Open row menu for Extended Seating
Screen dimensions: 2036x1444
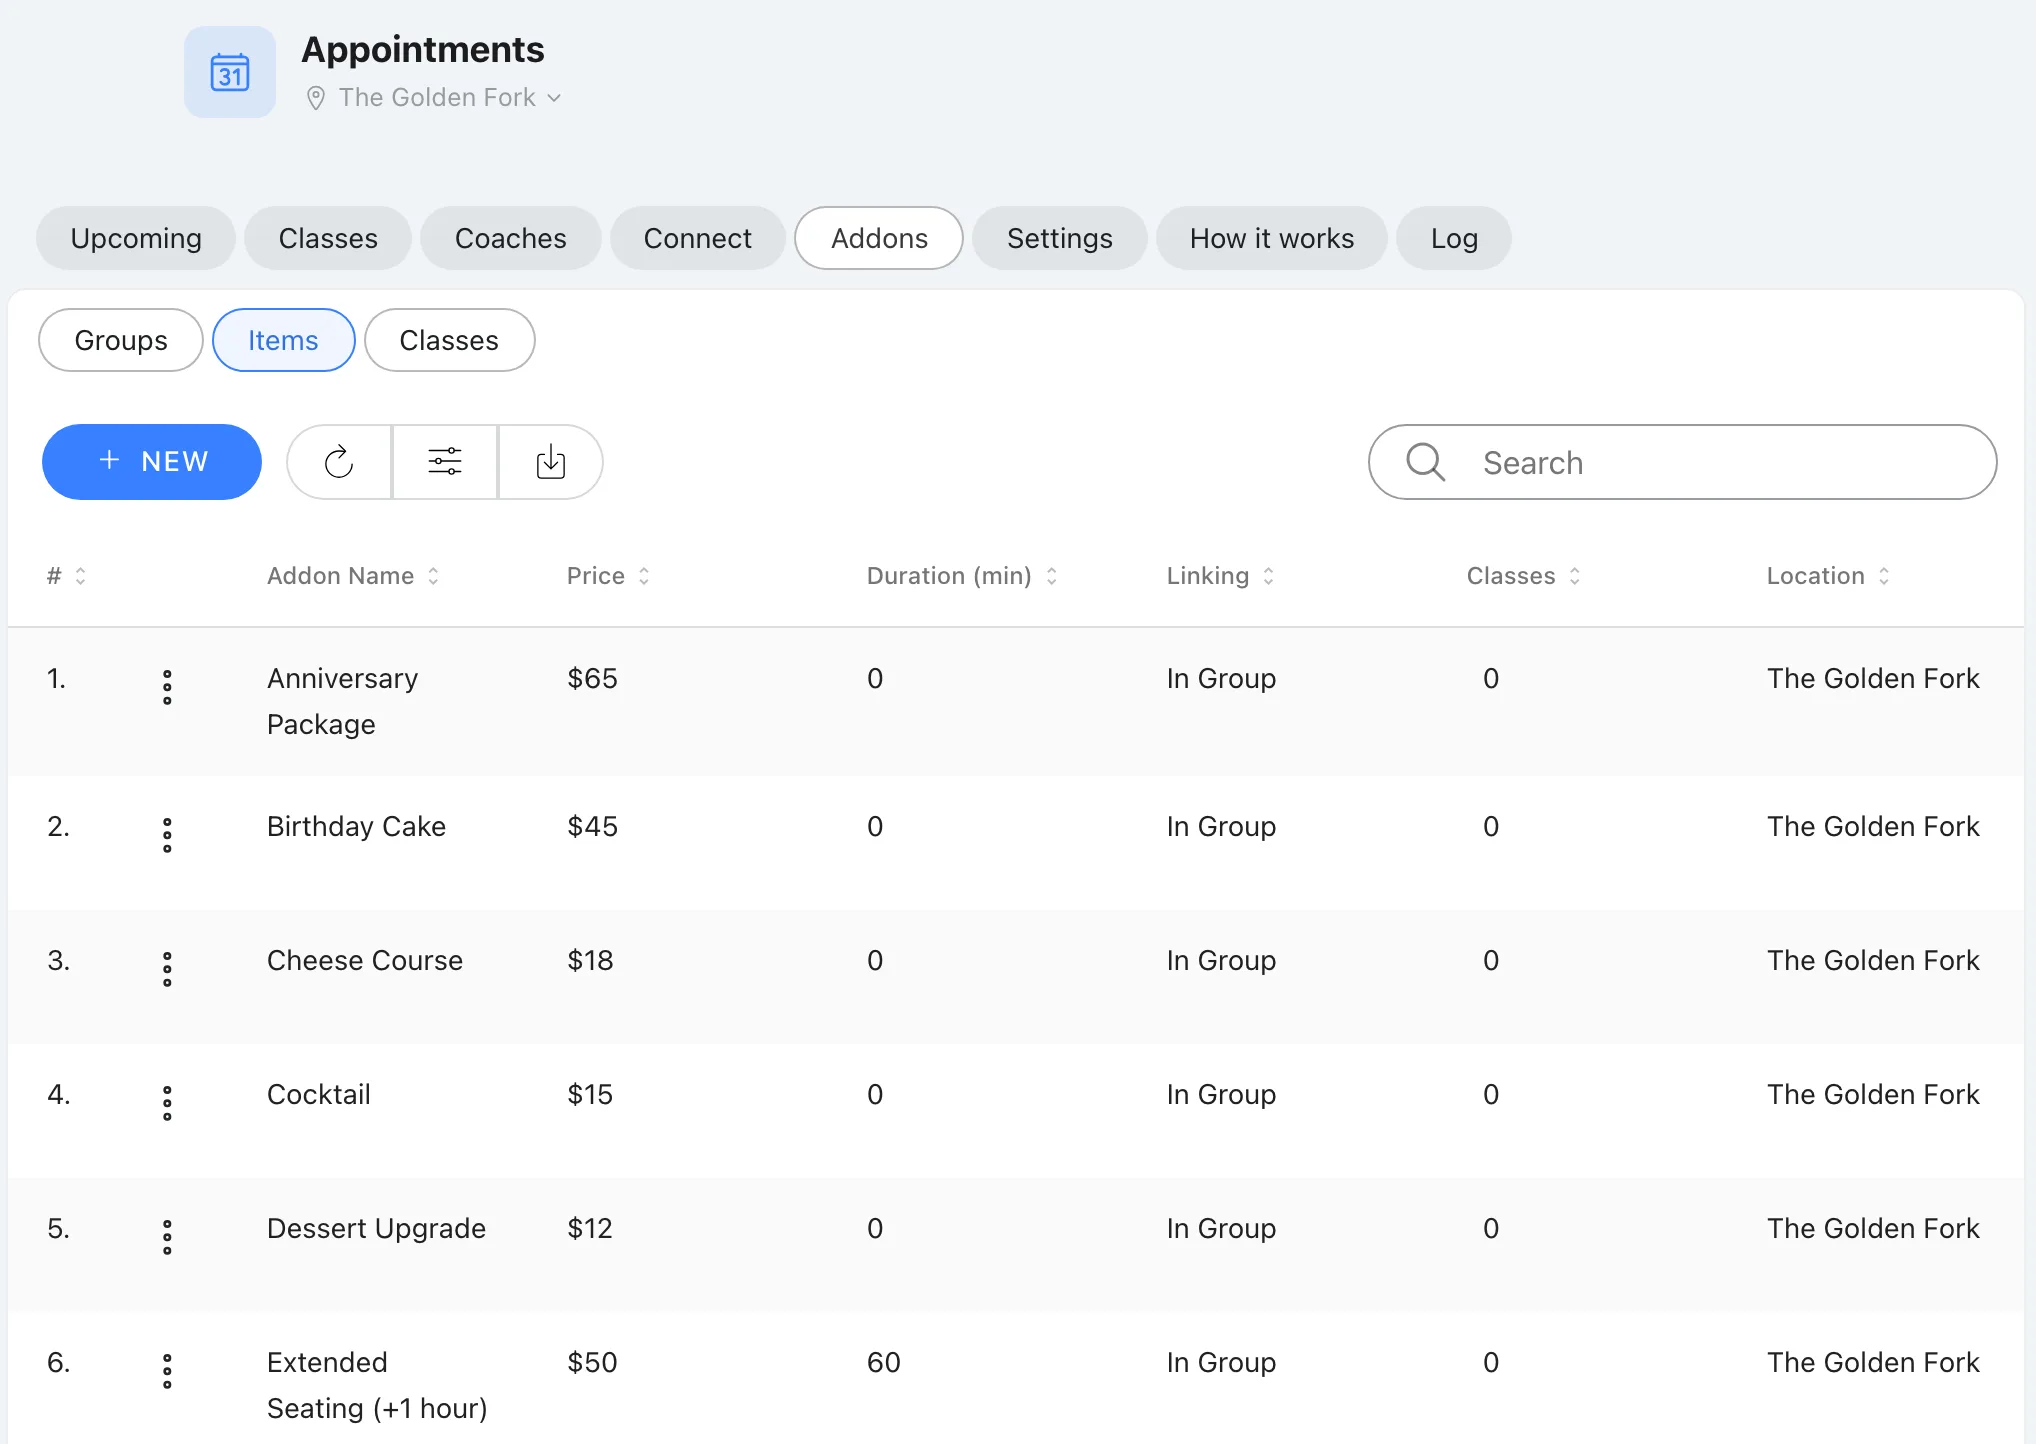[167, 1371]
